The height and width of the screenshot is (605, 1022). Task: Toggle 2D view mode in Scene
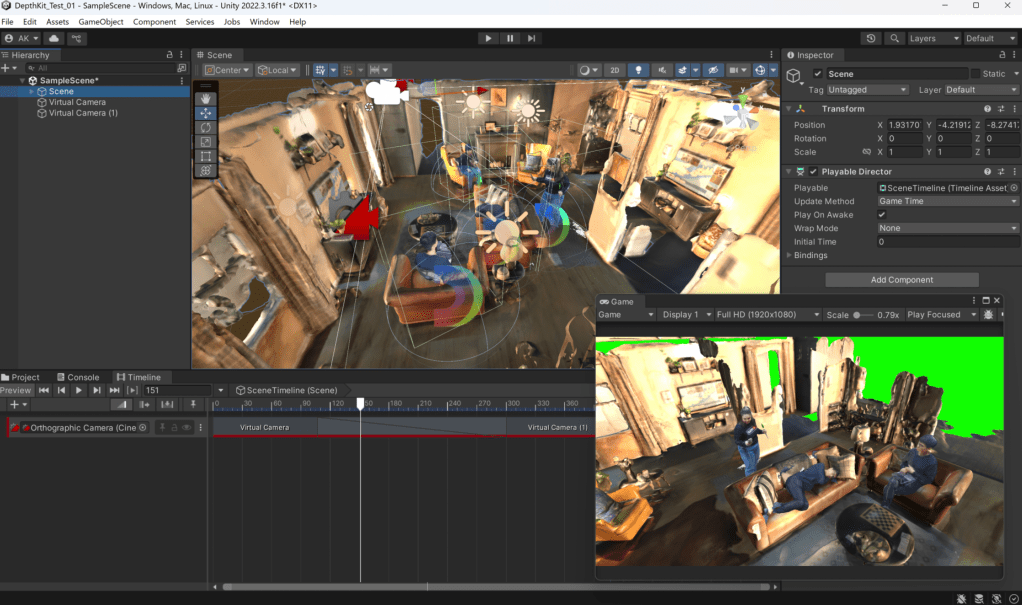615,70
